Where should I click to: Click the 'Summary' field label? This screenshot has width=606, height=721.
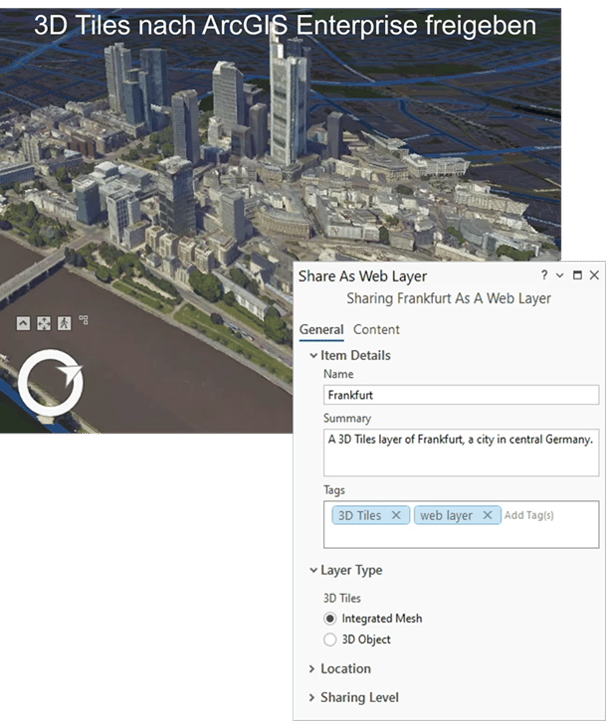pos(347,418)
